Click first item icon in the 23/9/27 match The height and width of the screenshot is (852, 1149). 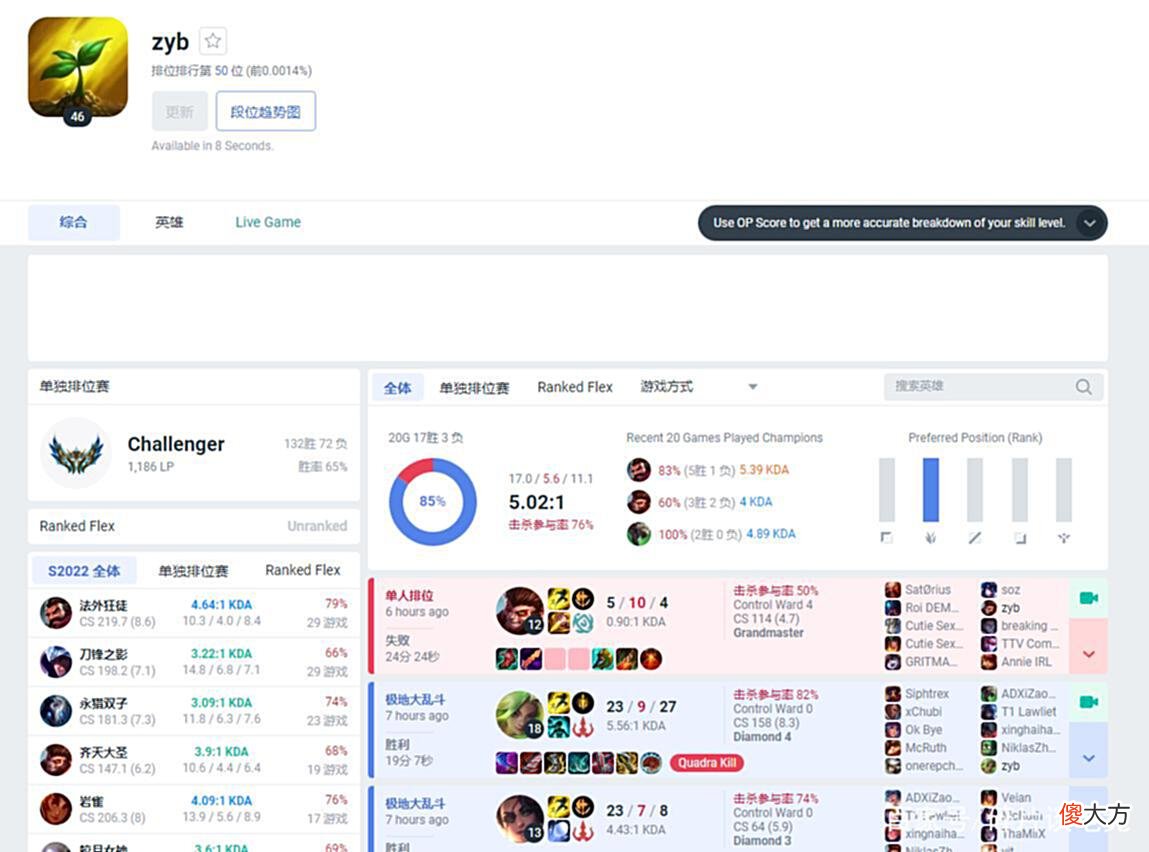point(507,763)
